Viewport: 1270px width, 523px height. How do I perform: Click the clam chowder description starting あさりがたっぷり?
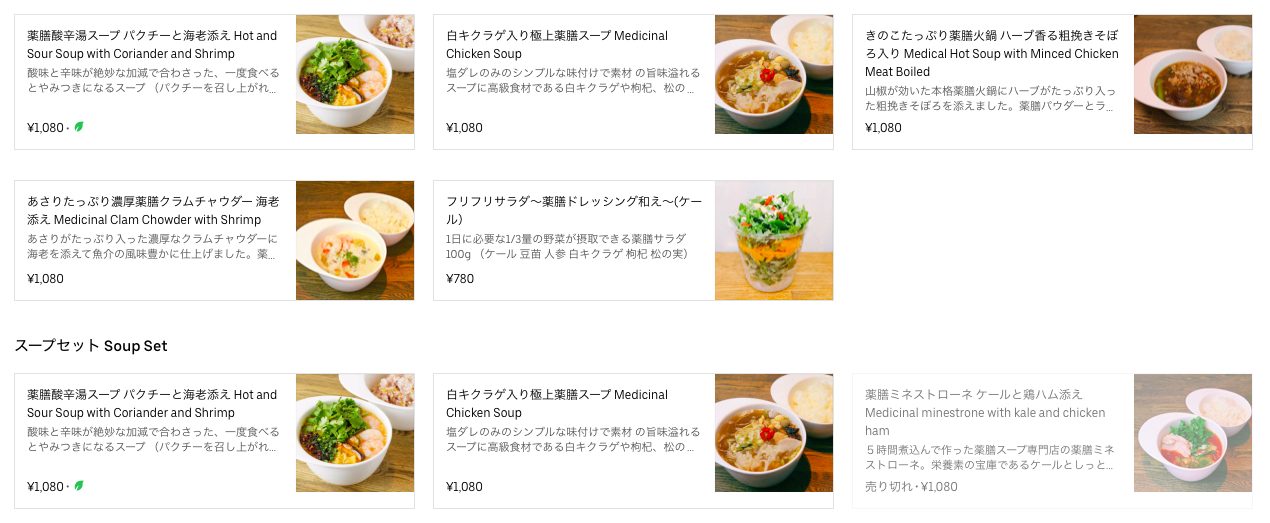[153, 247]
